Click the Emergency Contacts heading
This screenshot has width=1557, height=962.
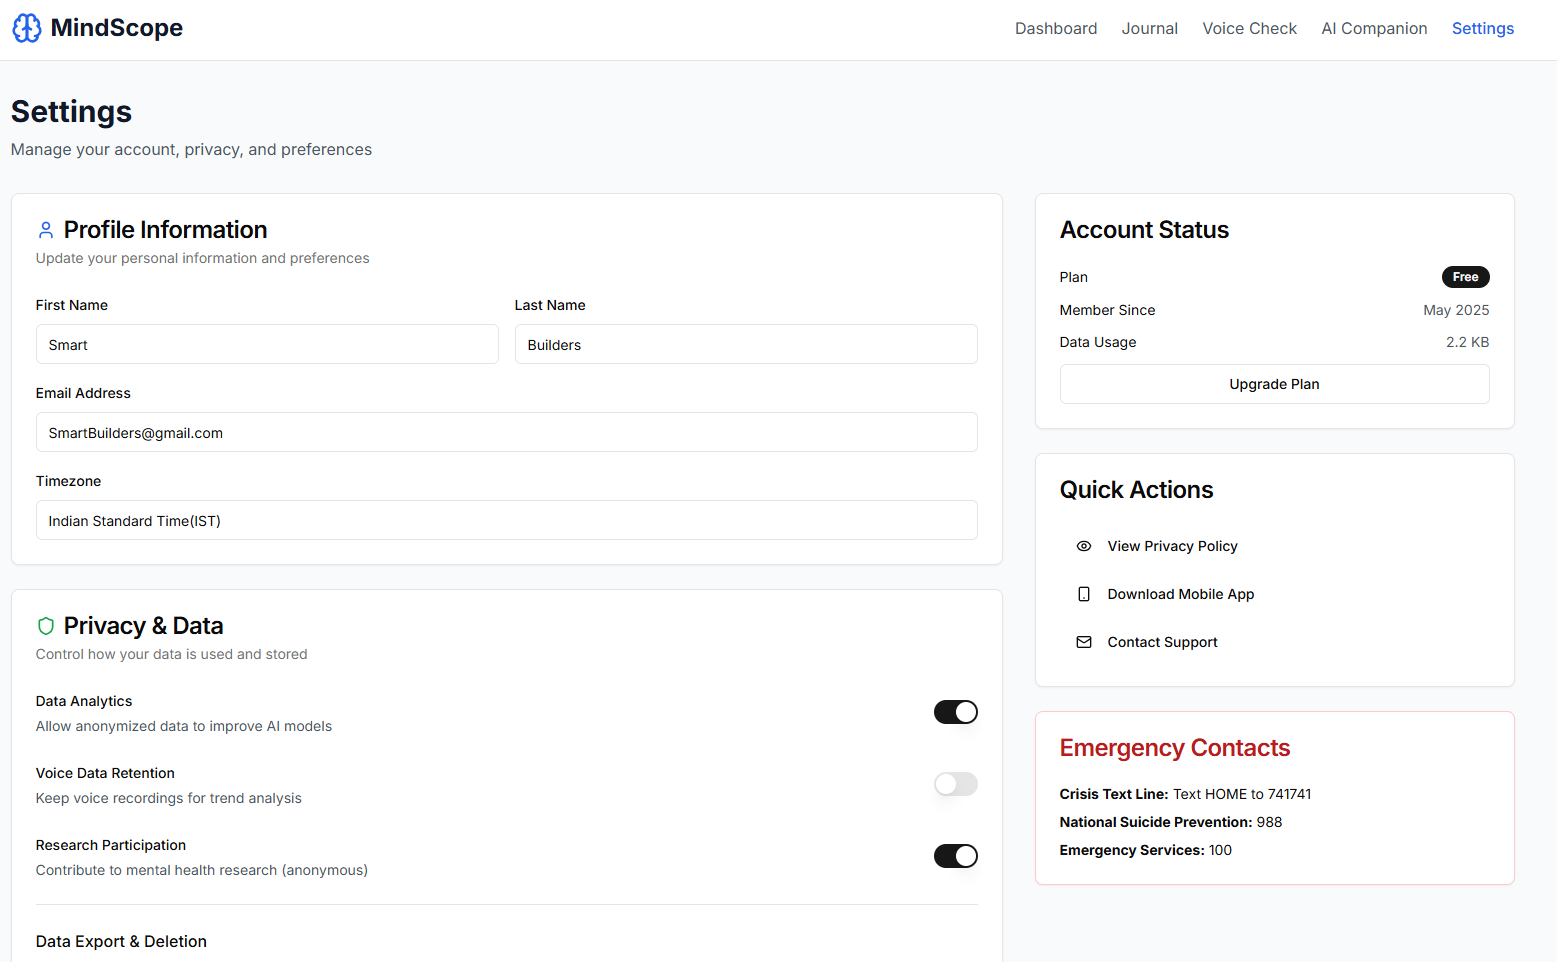coord(1175,748)
